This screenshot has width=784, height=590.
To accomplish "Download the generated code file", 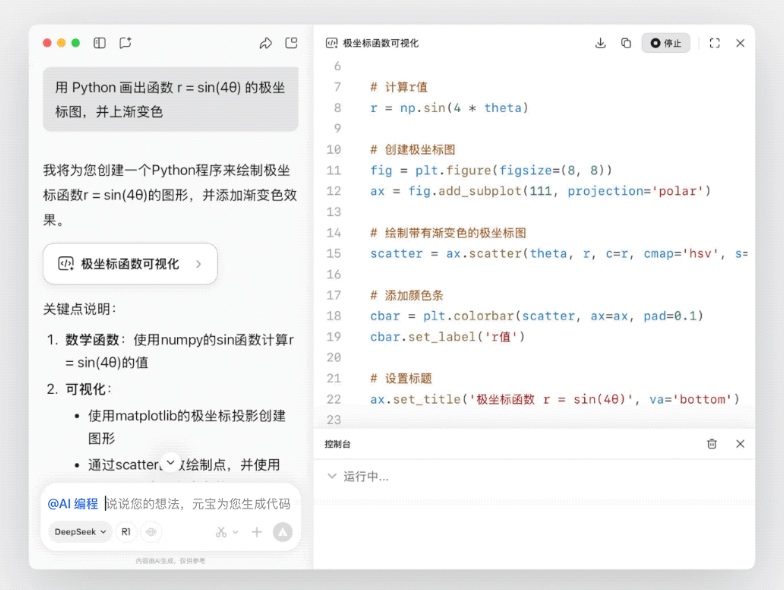I will 600,43.
